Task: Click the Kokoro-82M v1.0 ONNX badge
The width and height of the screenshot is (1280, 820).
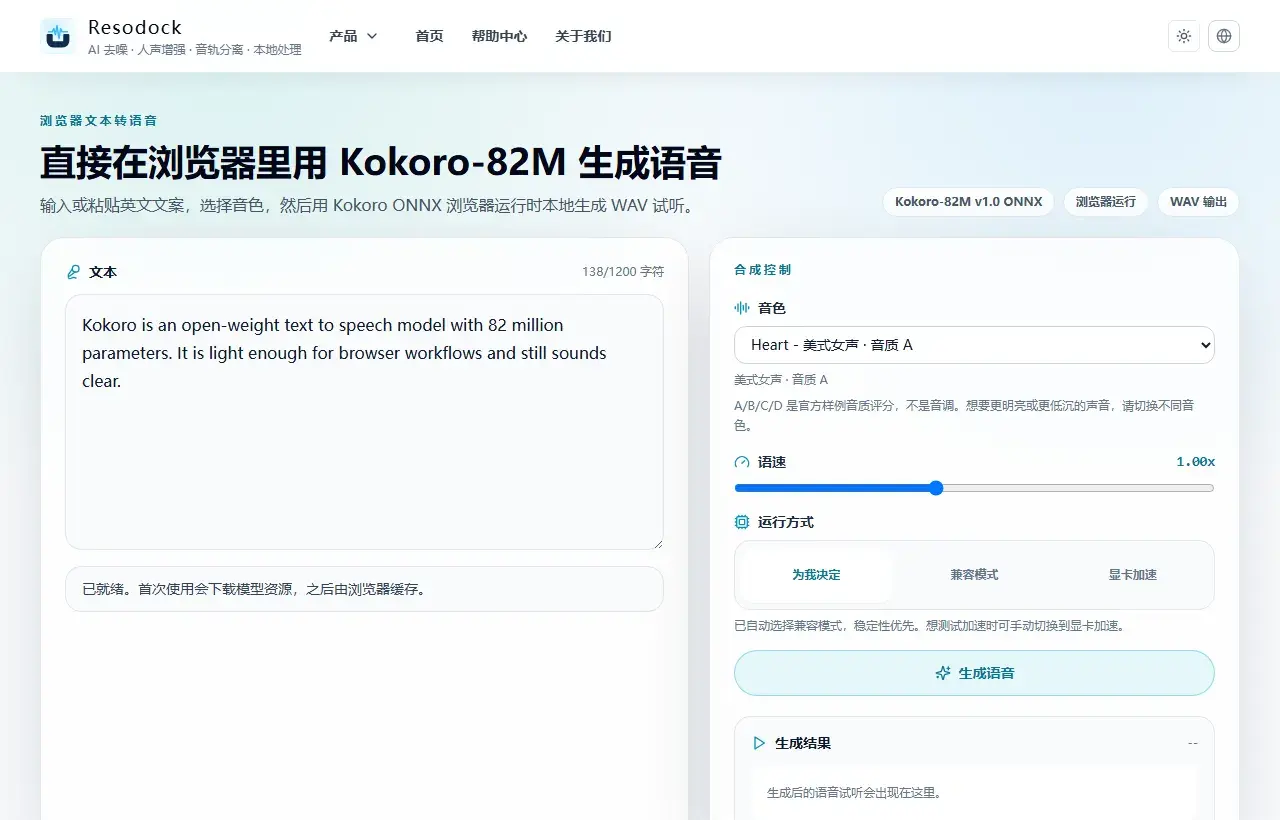Action: point(968,201)
